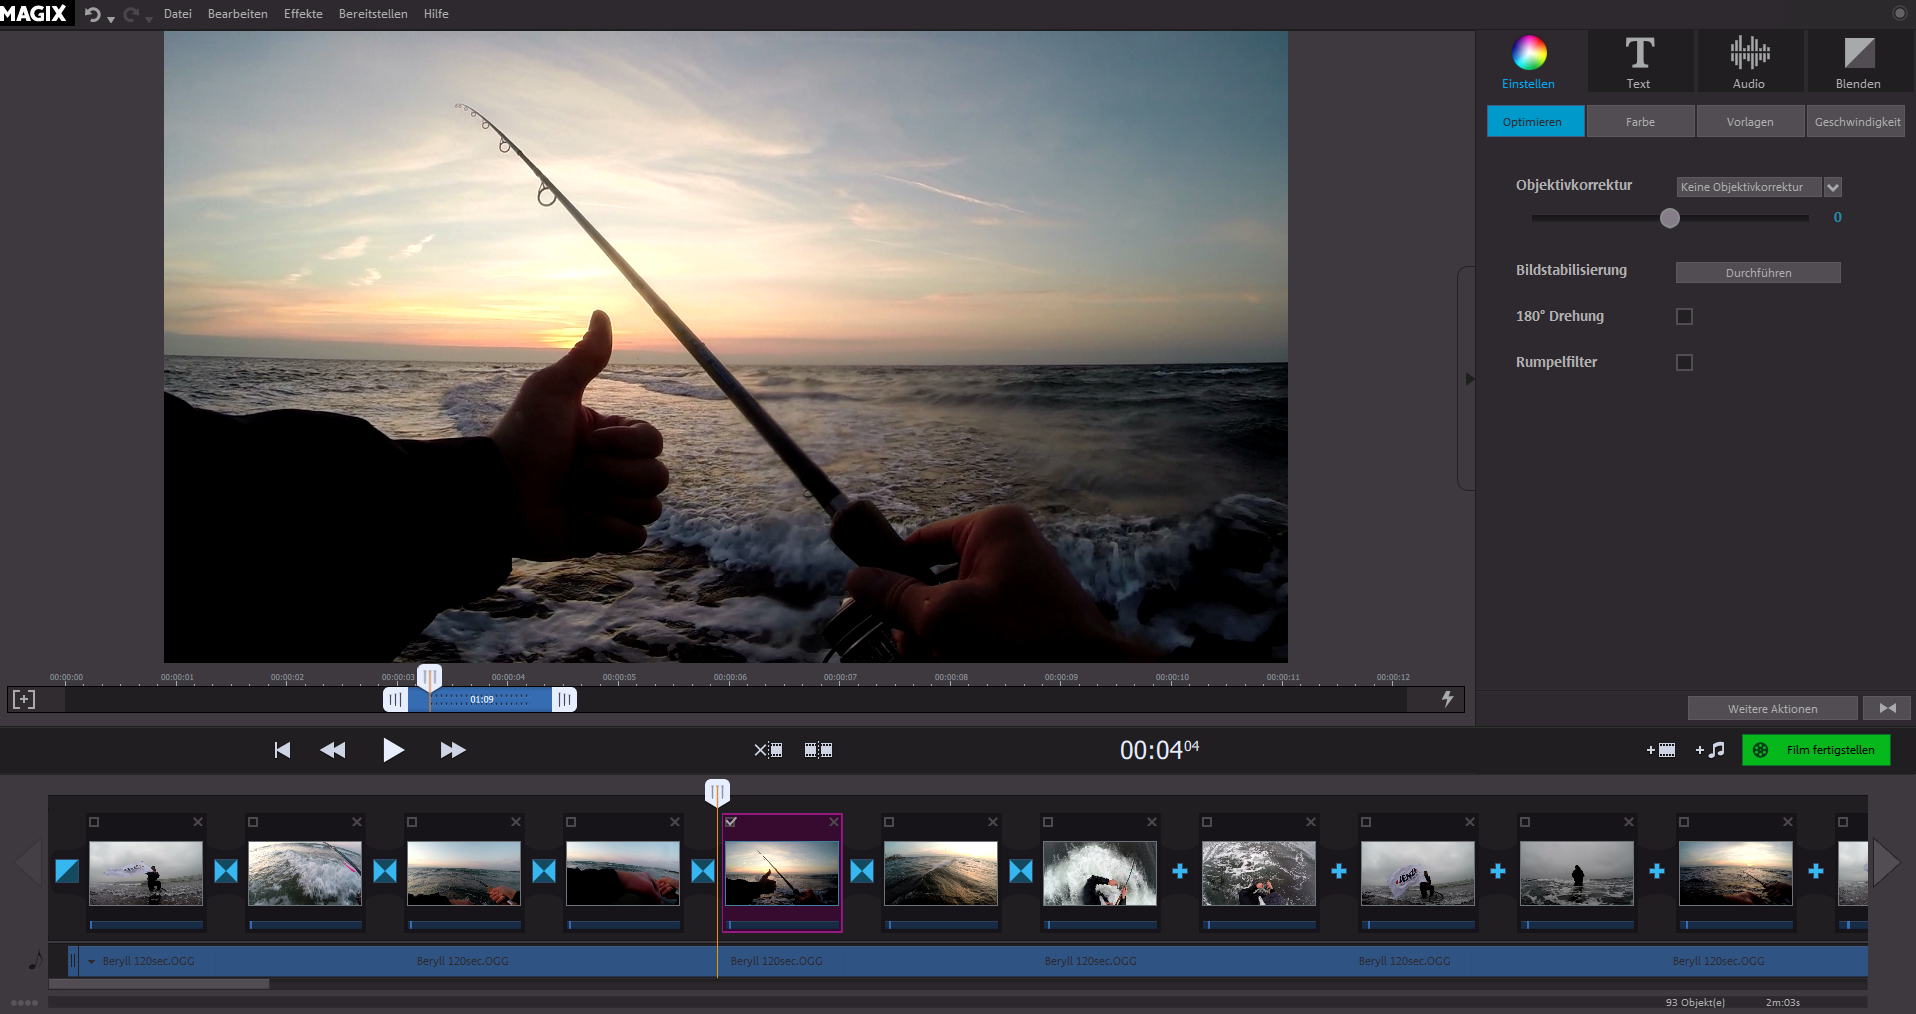Expand the Beryll 120sec.OGG audio track arrow

pos(92,961)
